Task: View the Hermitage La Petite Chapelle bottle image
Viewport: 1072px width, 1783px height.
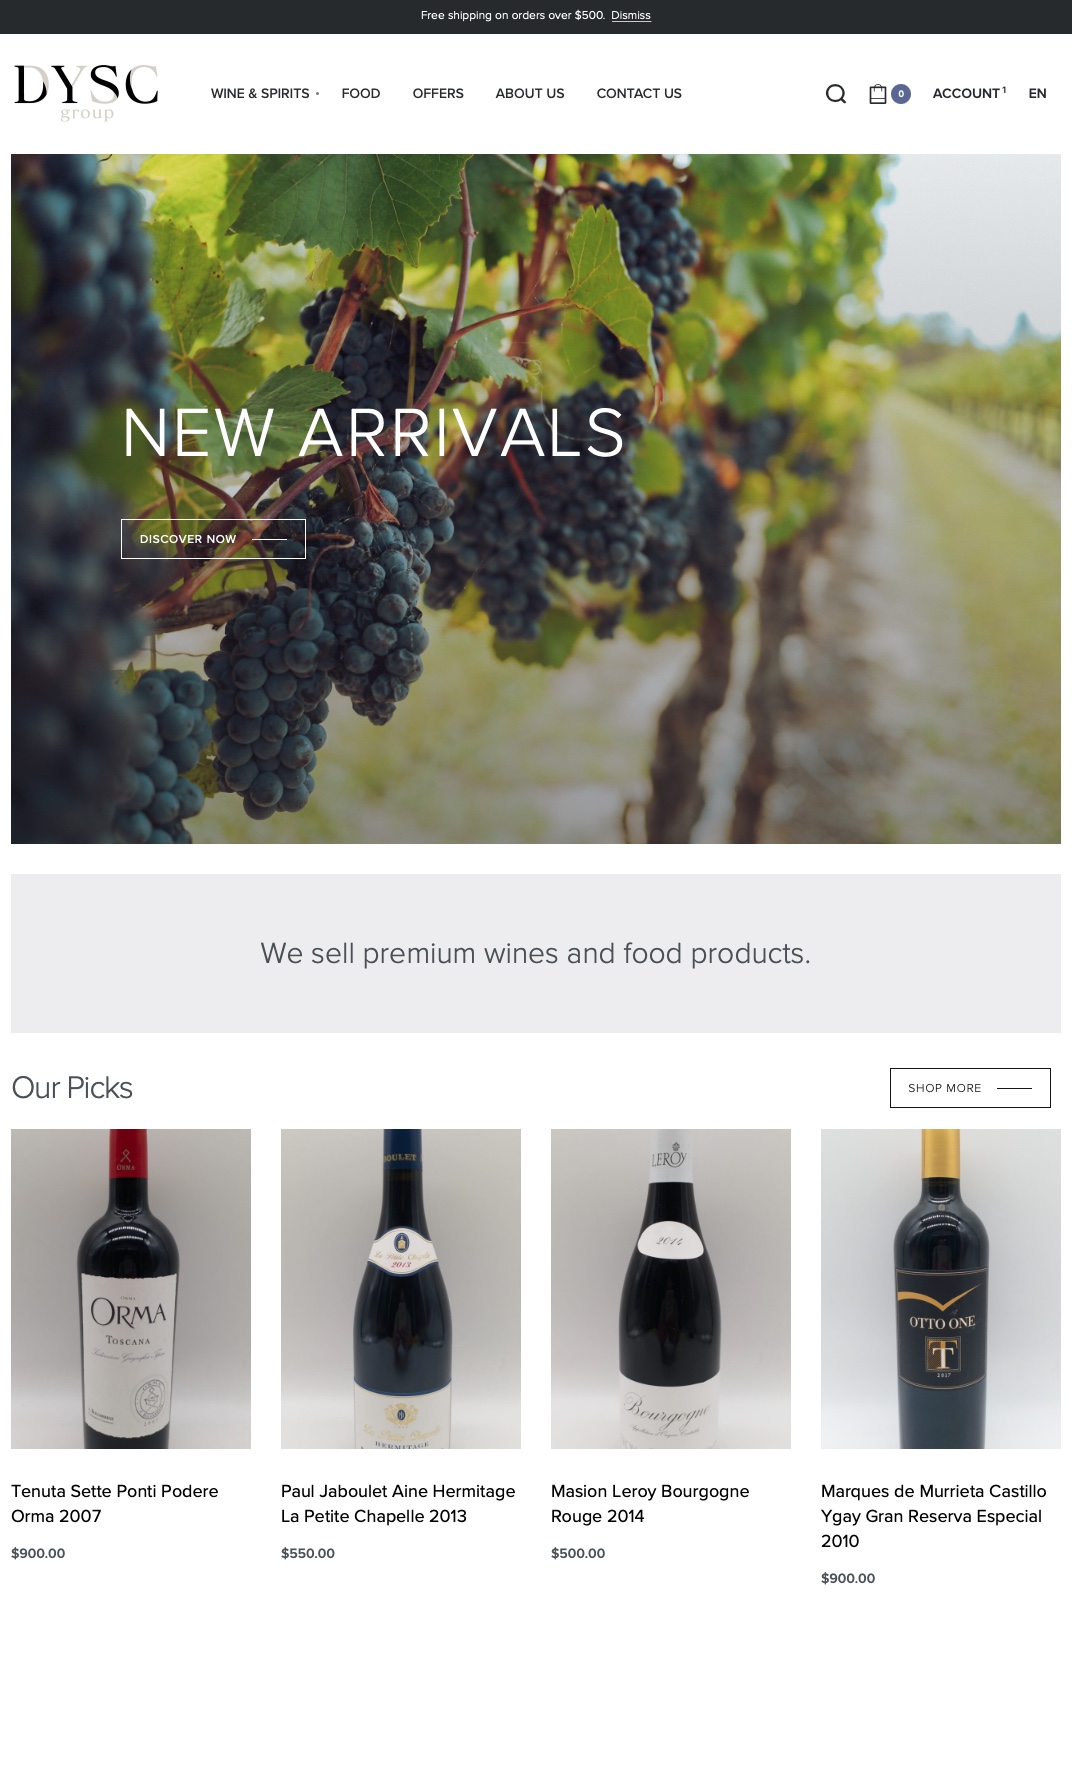Action: tap(401, 1289)
